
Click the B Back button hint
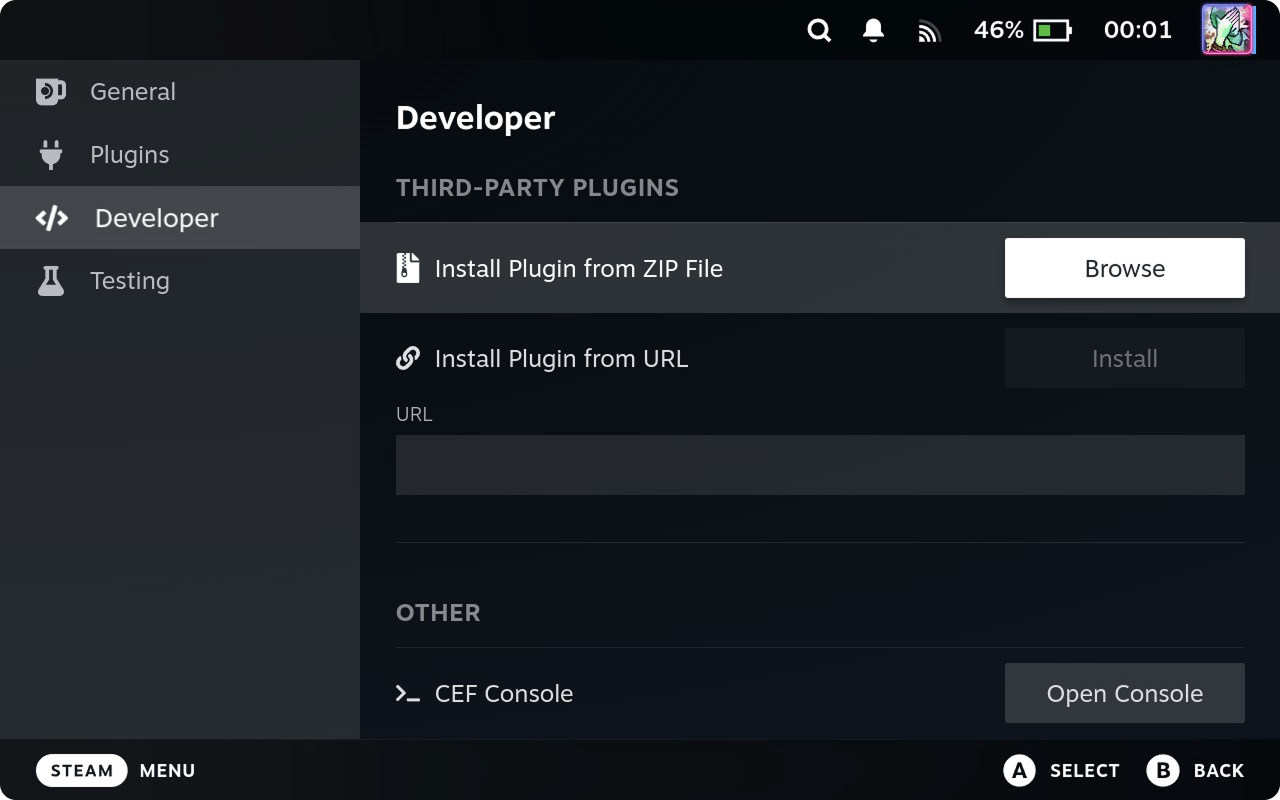click(1195, 770)
